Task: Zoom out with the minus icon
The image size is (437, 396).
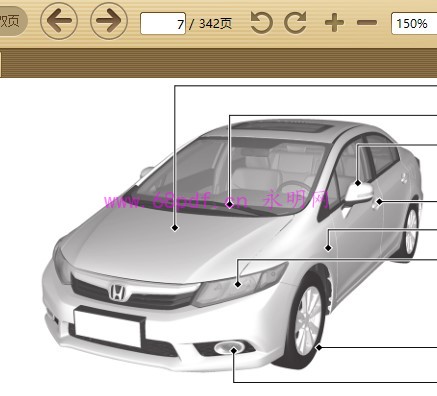Action: pos(367,23)
